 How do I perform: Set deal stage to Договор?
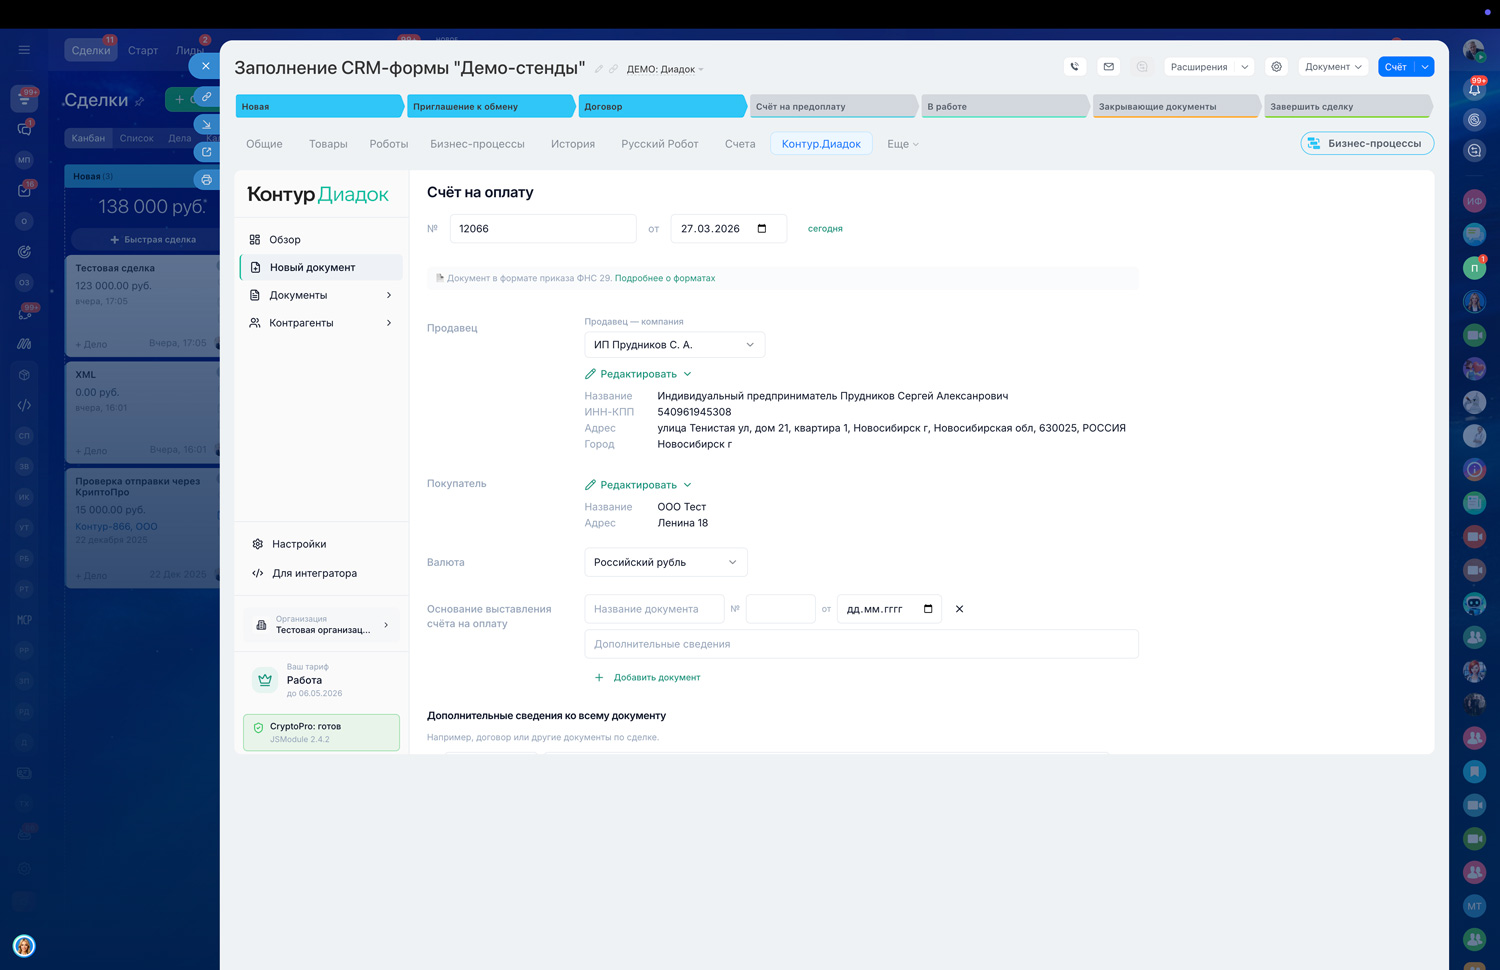(663, 106)
